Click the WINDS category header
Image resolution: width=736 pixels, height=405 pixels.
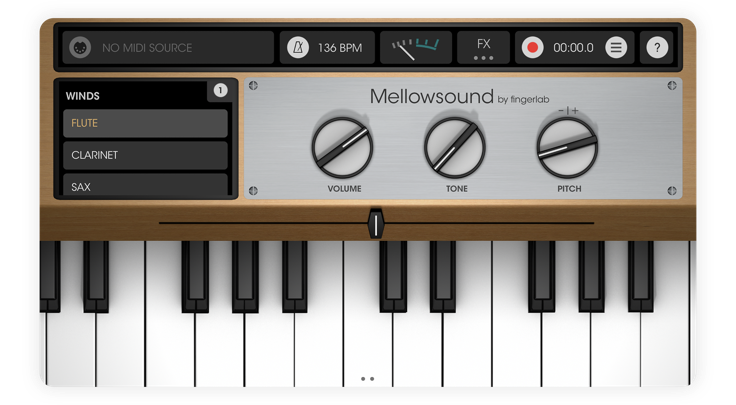click(83, 96)
